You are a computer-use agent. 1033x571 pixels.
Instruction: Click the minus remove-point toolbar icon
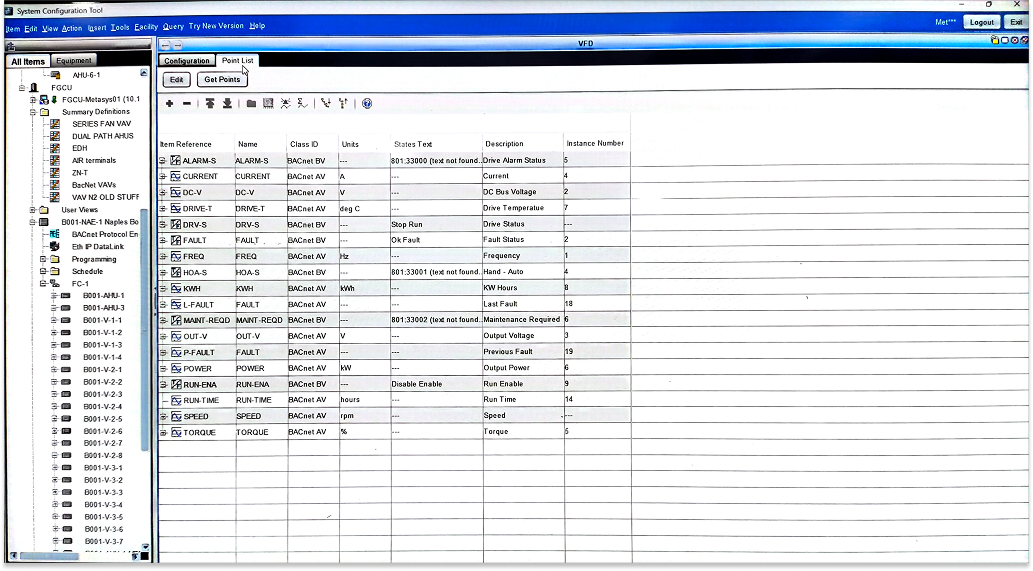187,103
